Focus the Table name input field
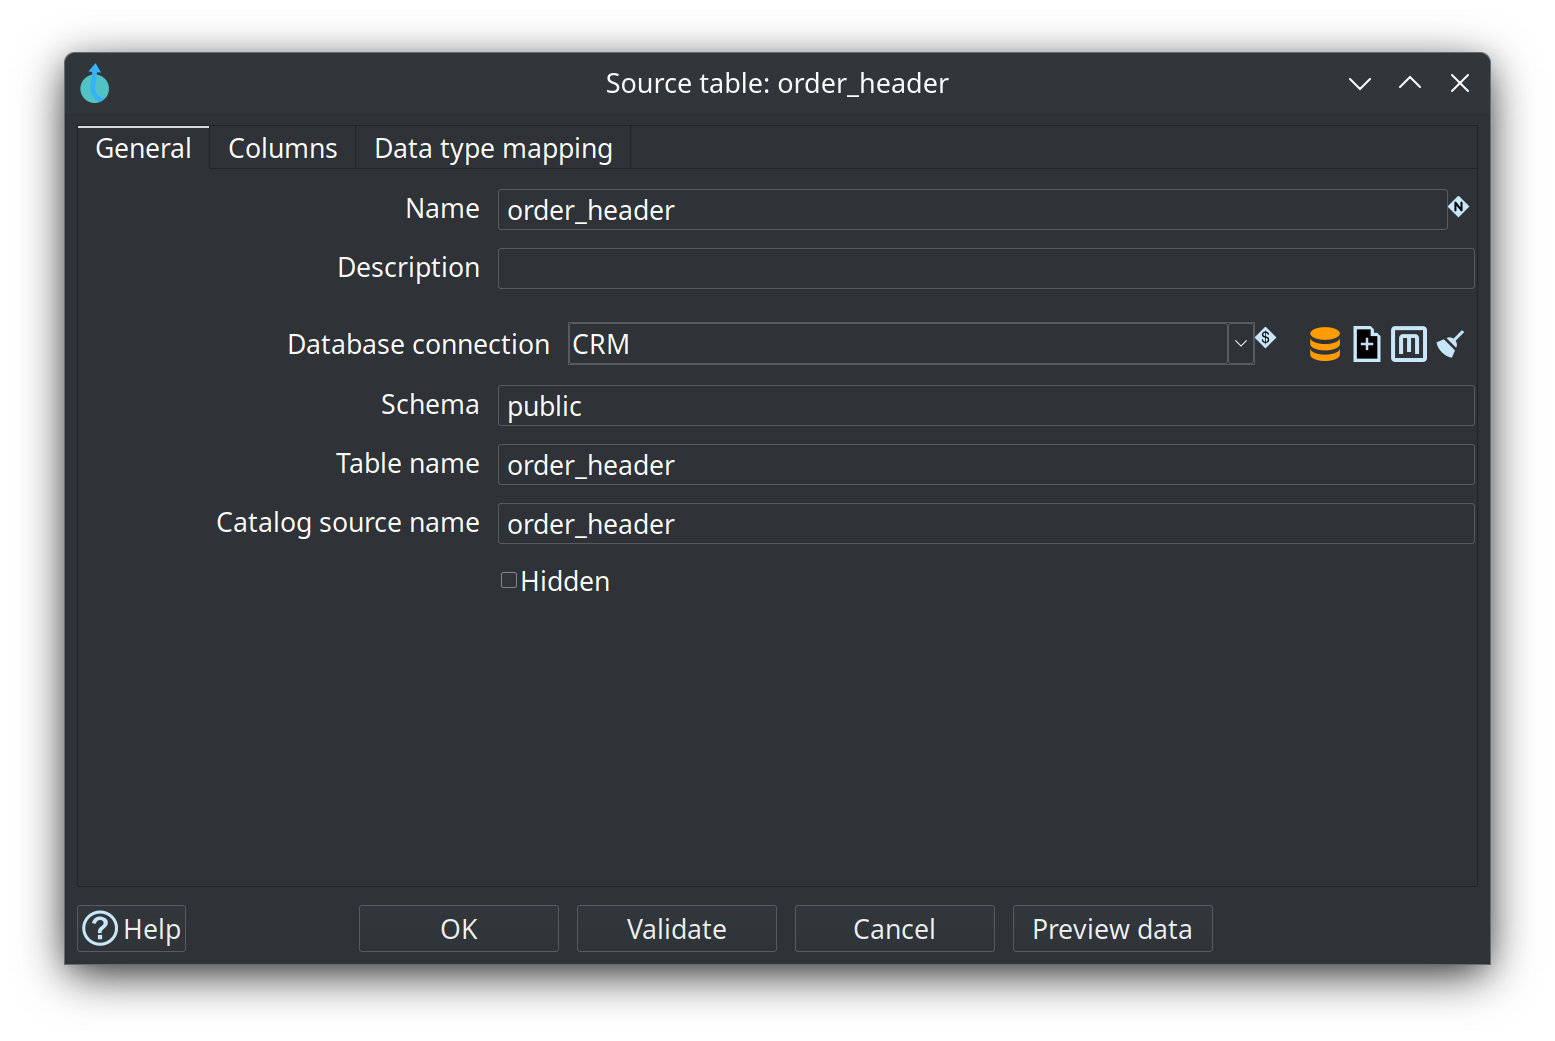 [x=986, y=465]
